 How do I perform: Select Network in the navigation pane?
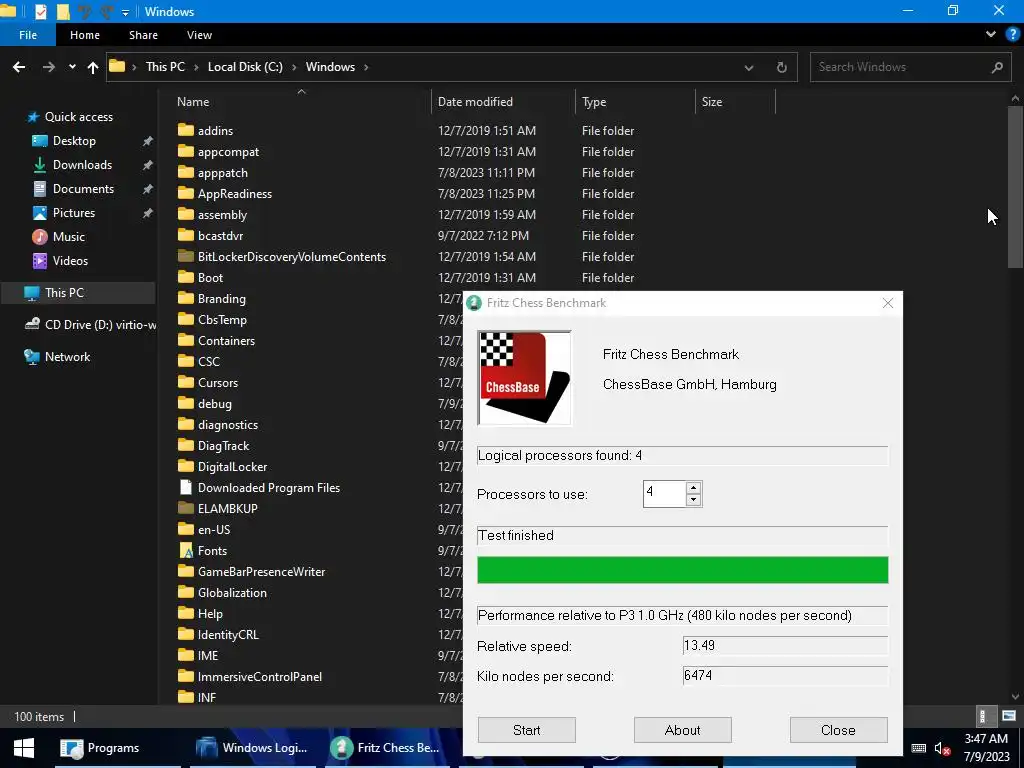(x=67, y=357)
